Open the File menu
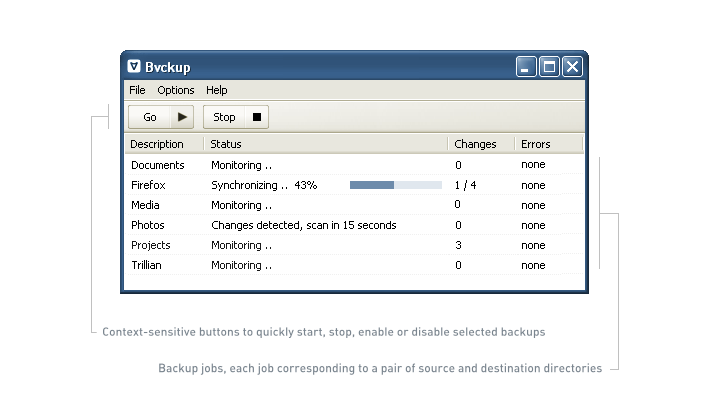The height and width of the screenshot is (400, 709). coord(137,90)
